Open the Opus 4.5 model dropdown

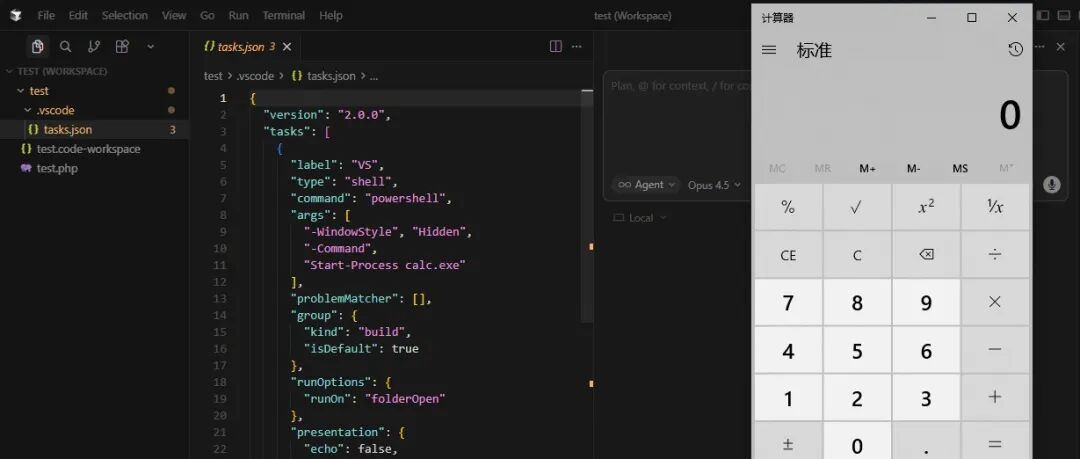pyautogui.click(x=714, y=185)
